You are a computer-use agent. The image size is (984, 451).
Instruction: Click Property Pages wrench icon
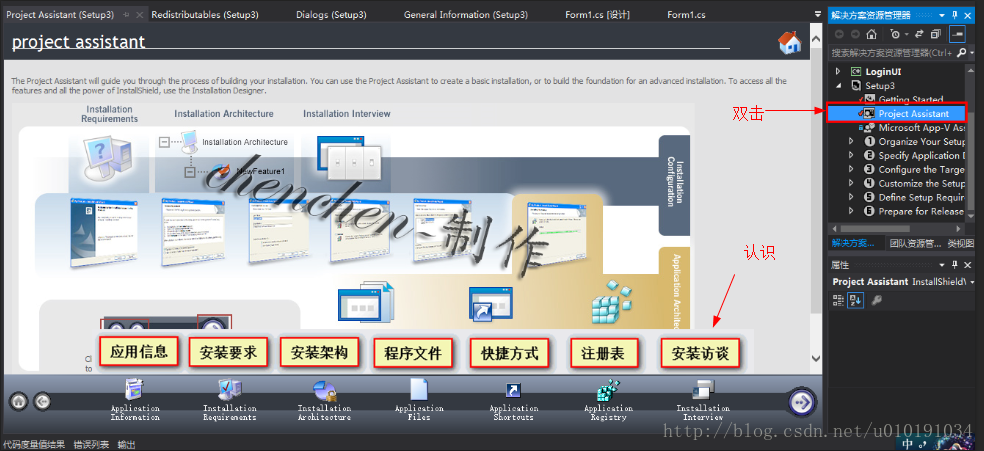pyautogui.click(x=877, y=300)
